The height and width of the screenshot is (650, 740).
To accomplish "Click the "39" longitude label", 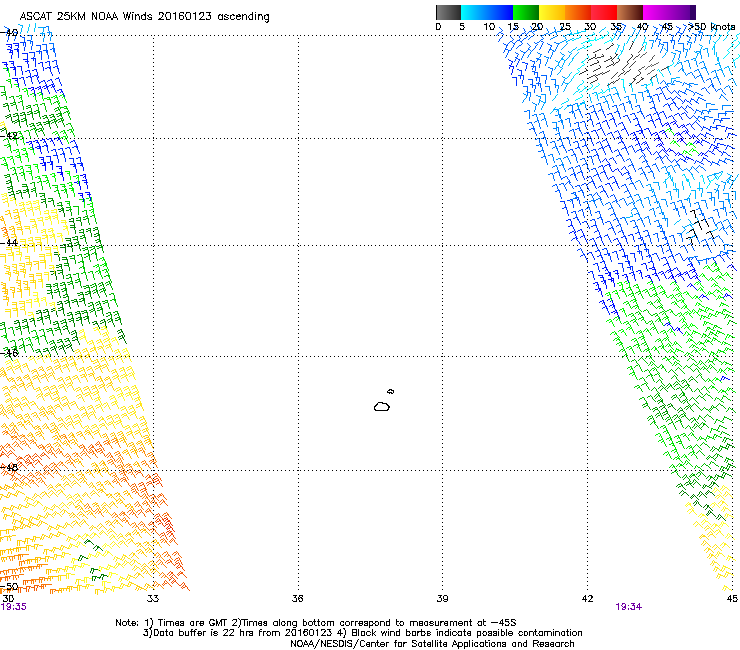I will coord(442,599).
